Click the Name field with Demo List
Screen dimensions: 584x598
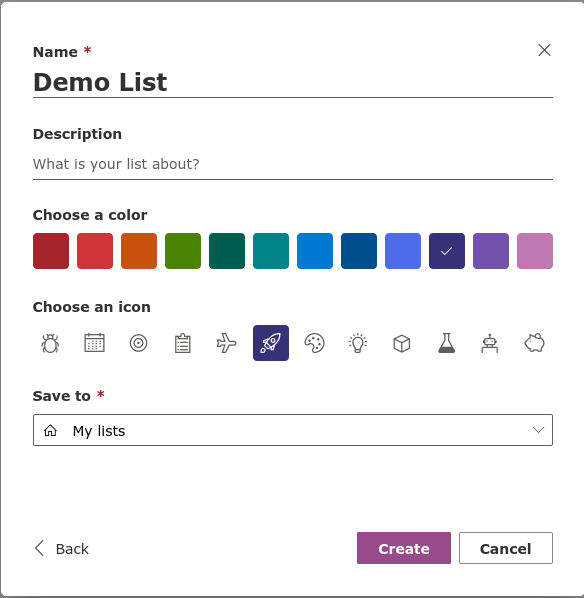click(293, 82)
